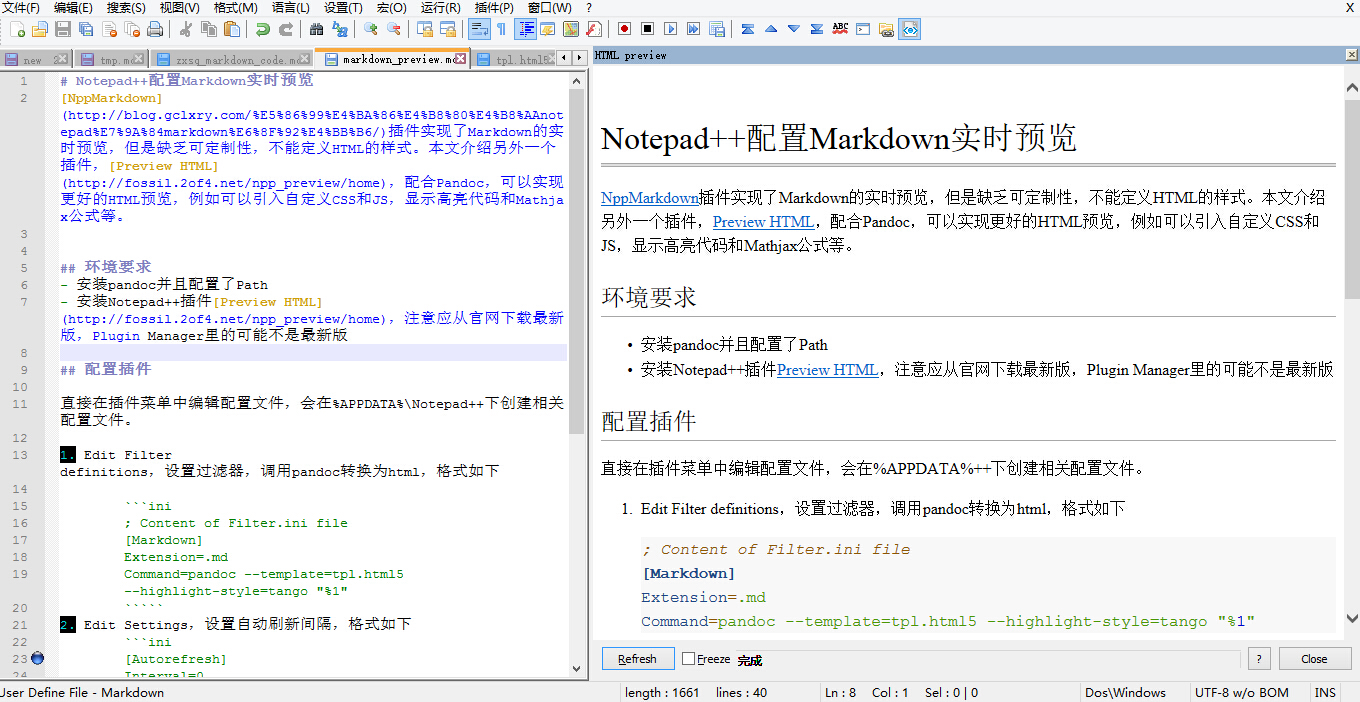Click the Cut scissors icon

point(186,29)
